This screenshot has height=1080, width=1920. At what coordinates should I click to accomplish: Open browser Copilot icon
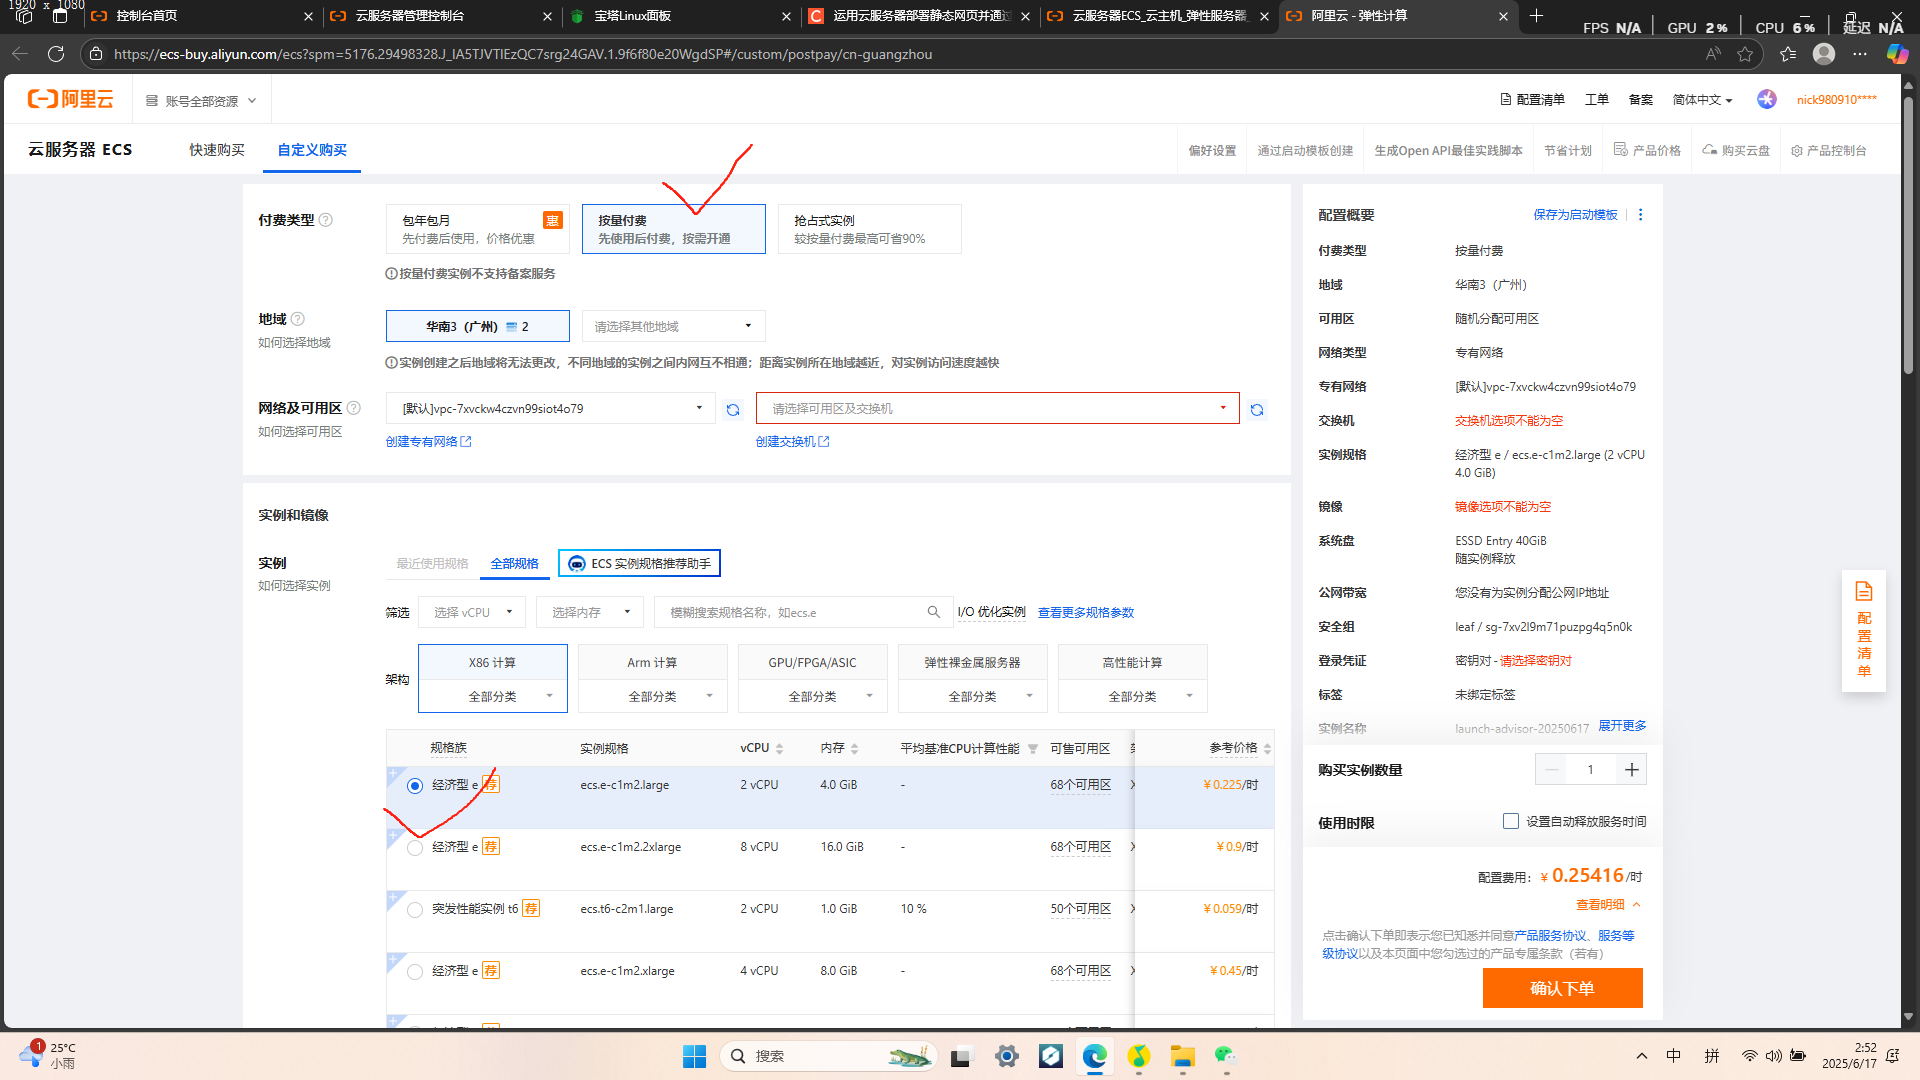coord(1896,54)
